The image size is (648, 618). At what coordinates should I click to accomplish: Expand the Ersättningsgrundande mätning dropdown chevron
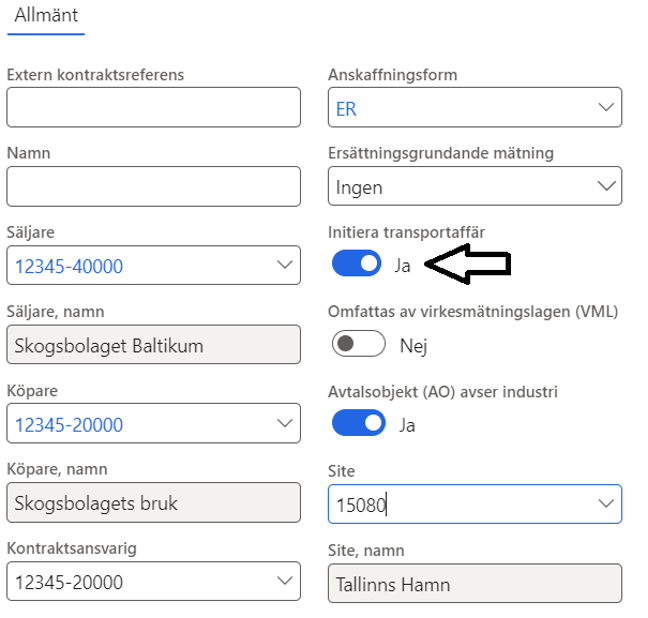pyautogui.click(x=606, y=186)
